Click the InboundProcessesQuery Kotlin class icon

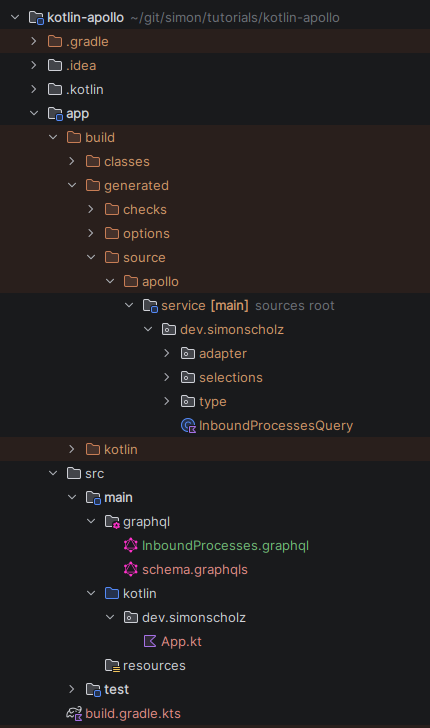188,426
